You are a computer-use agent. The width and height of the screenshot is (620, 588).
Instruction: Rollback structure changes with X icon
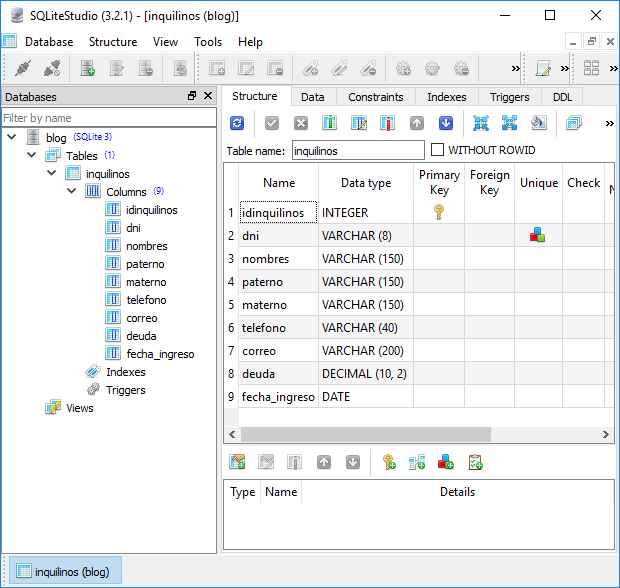tap(301, 123)
